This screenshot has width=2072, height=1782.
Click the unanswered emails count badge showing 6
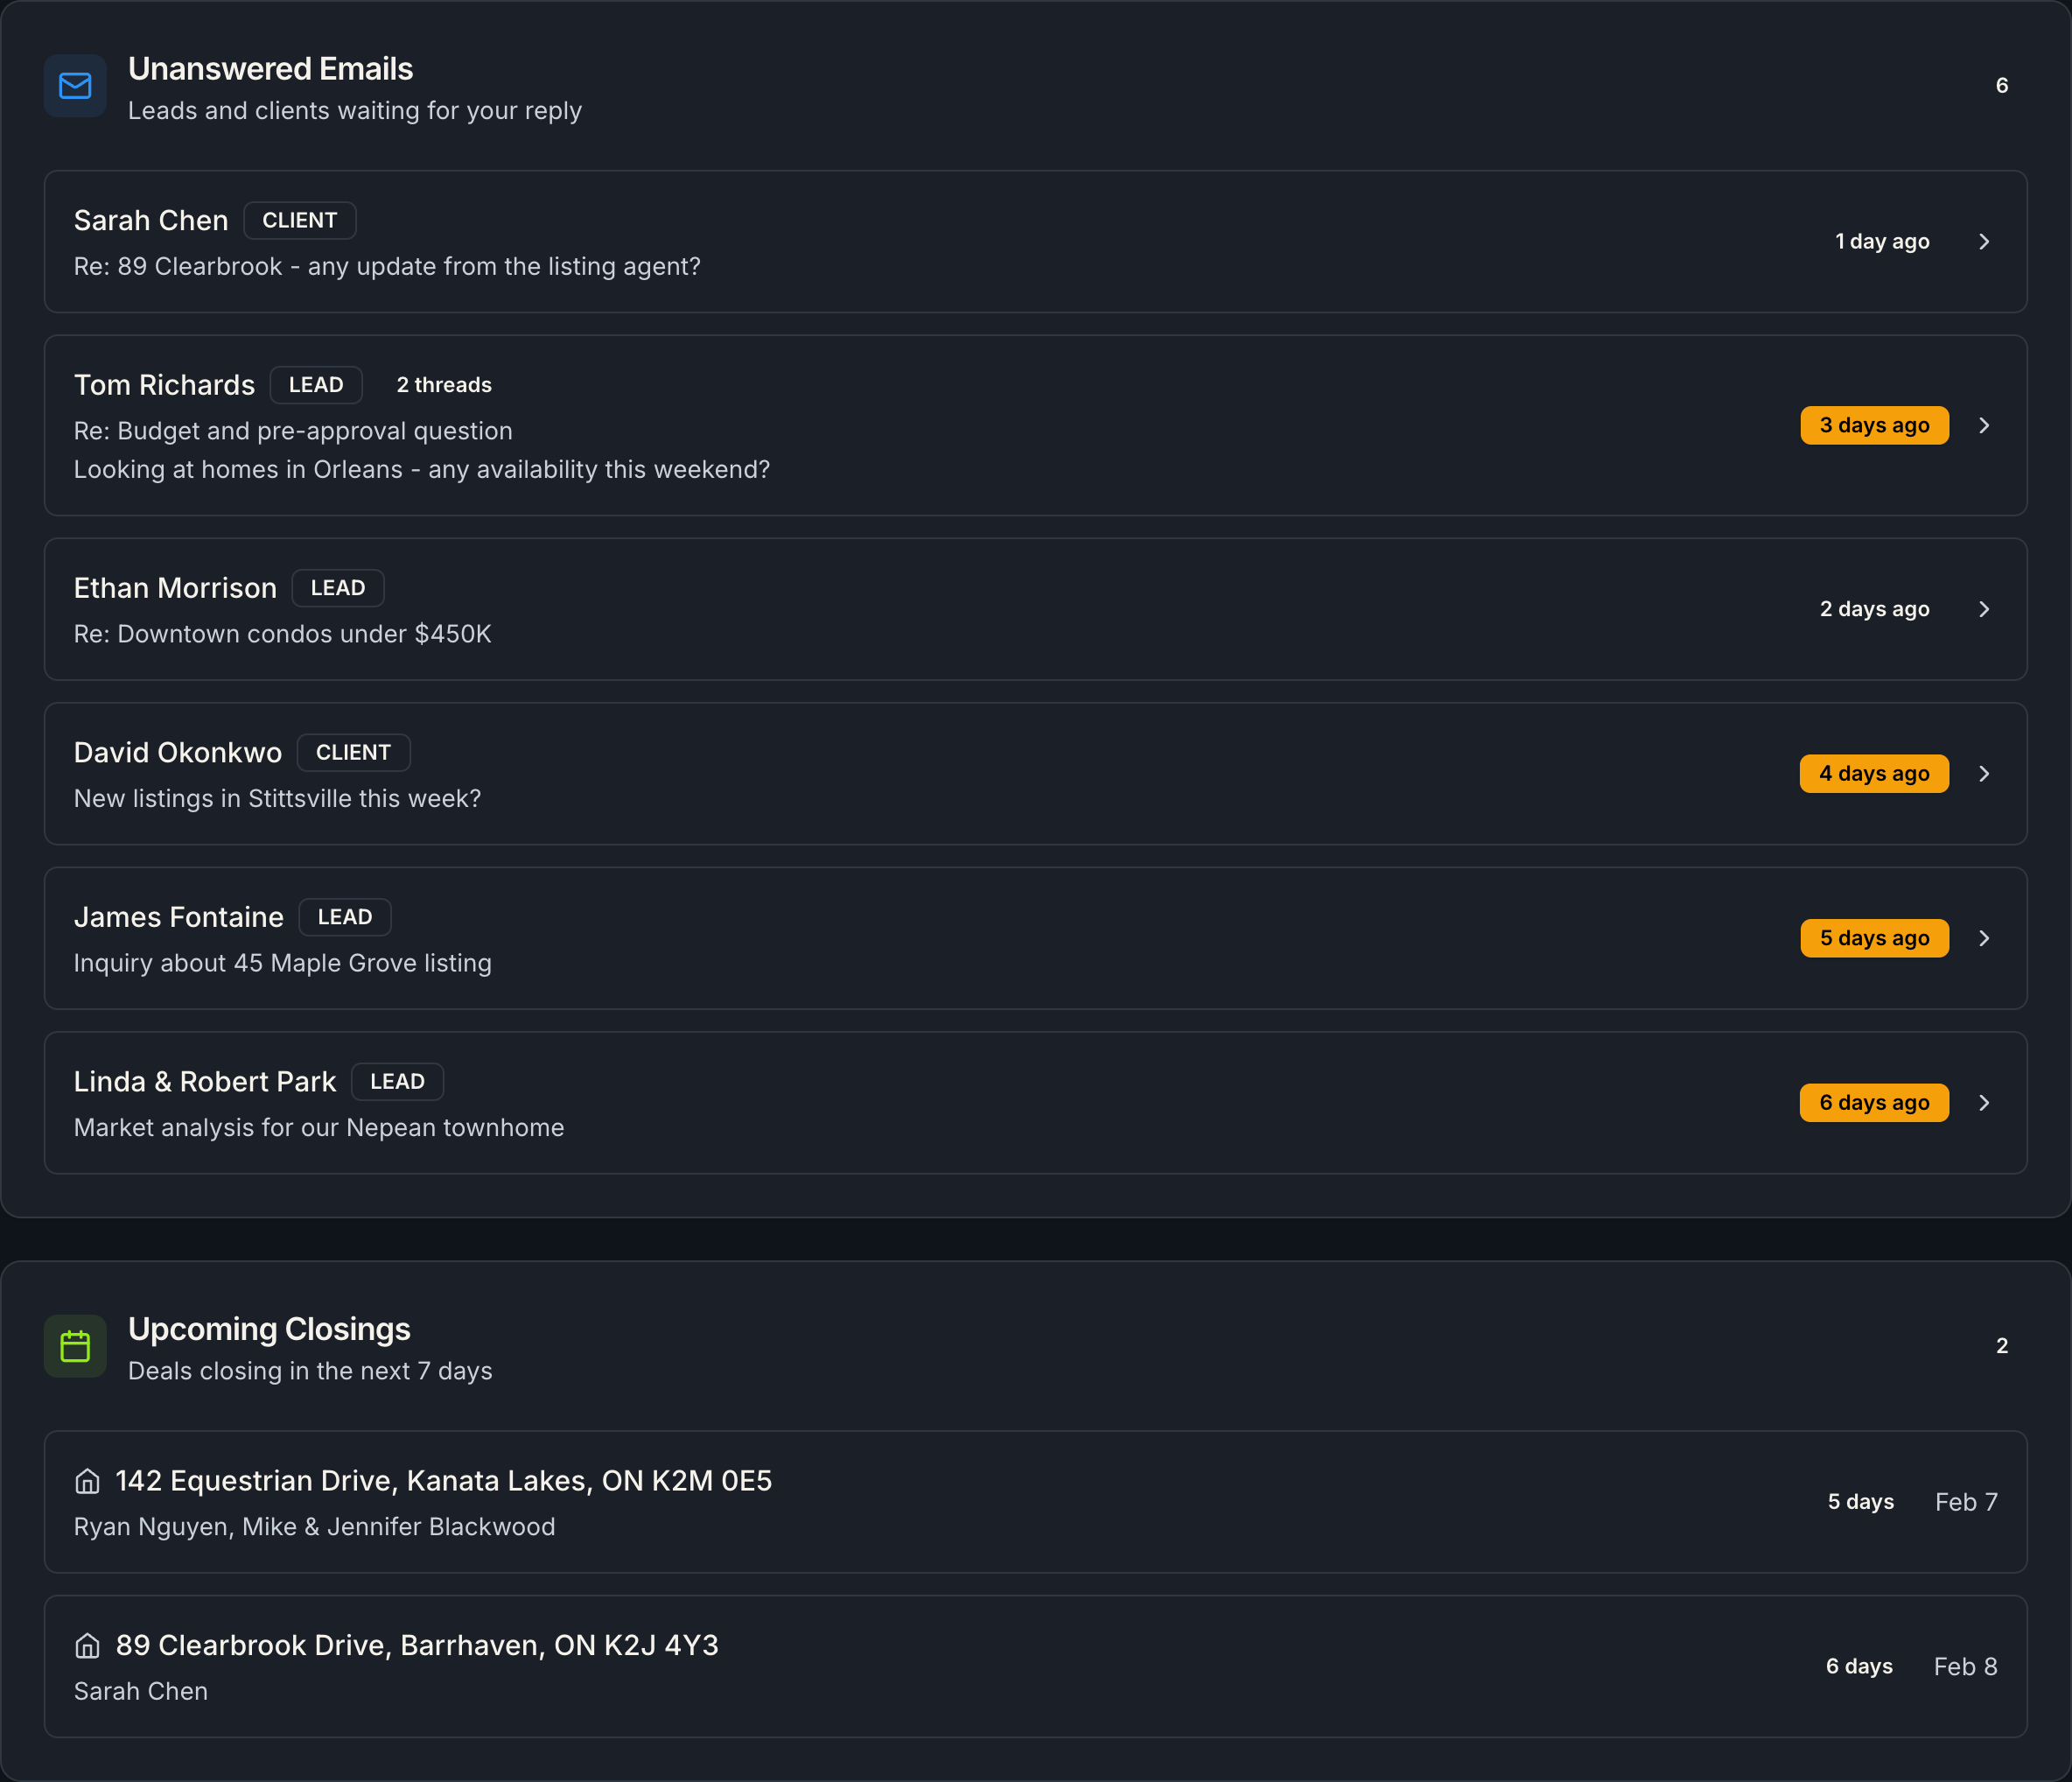click(x=2001, y=85)
